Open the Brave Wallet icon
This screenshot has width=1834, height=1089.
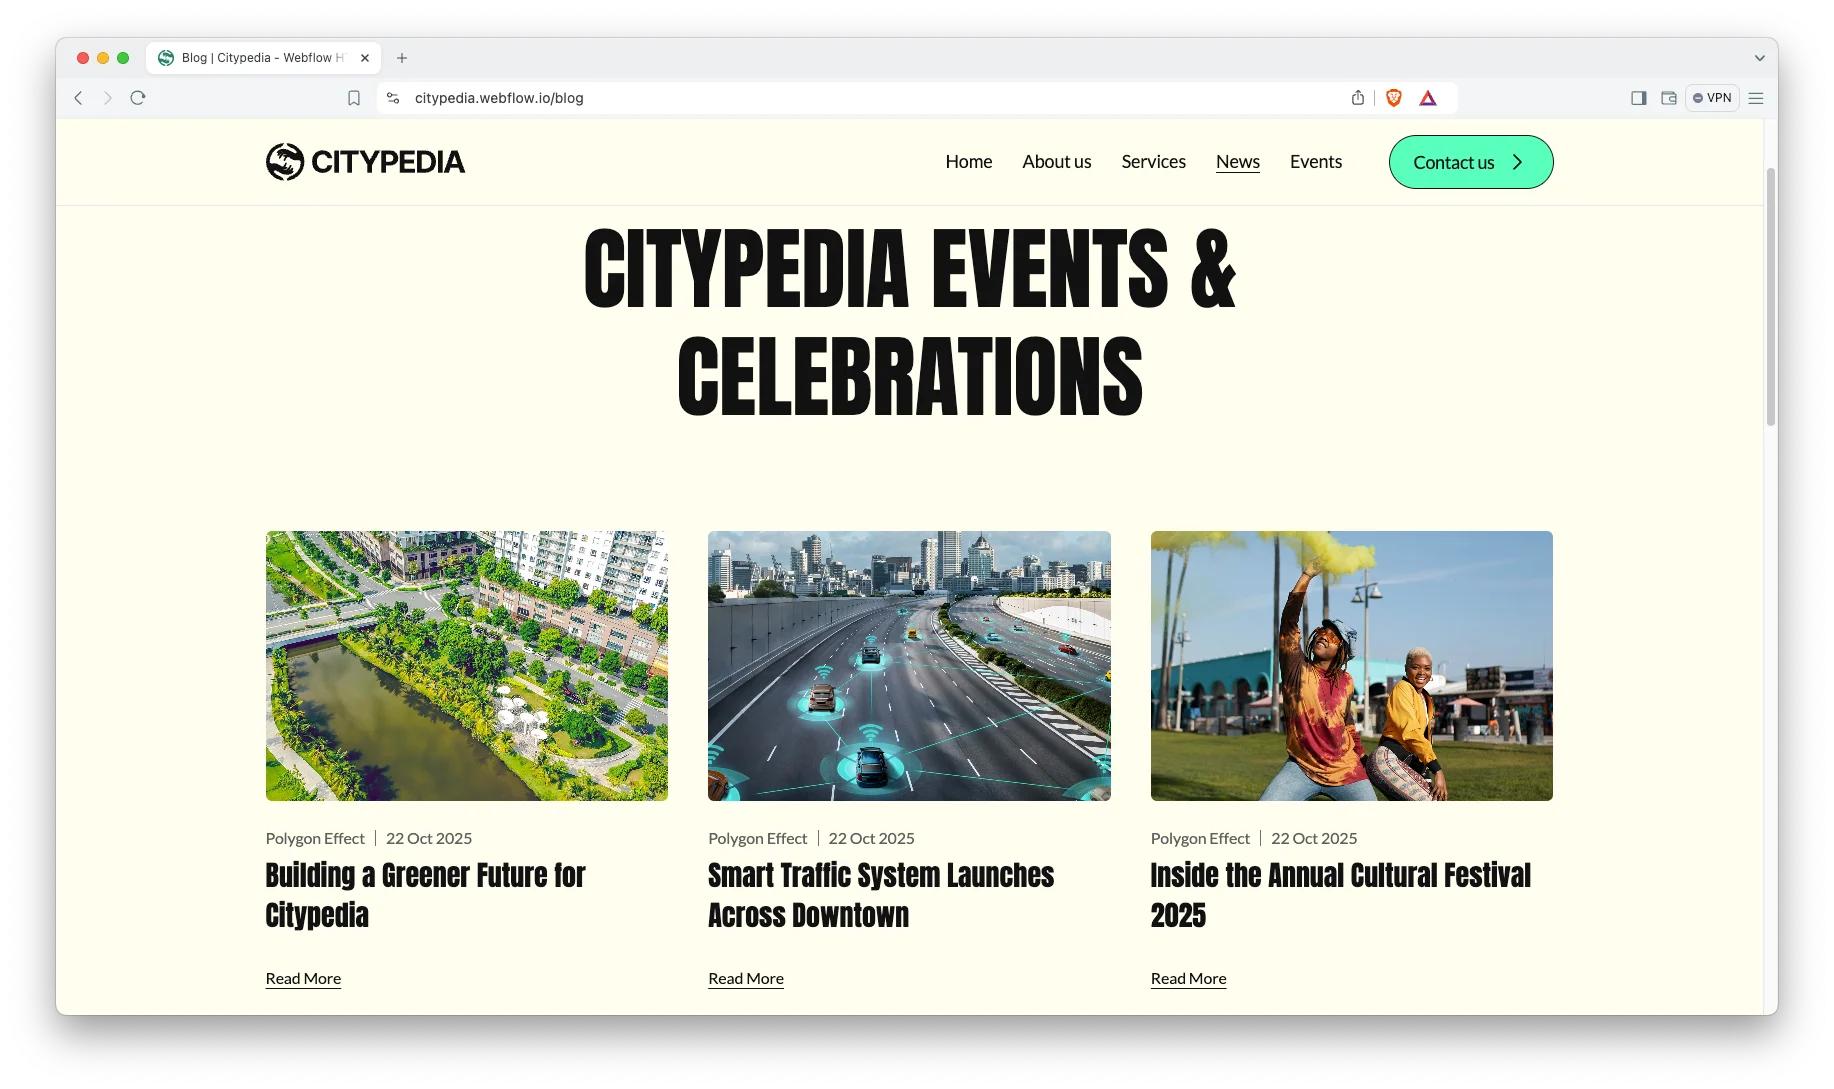click(1669, 98)
